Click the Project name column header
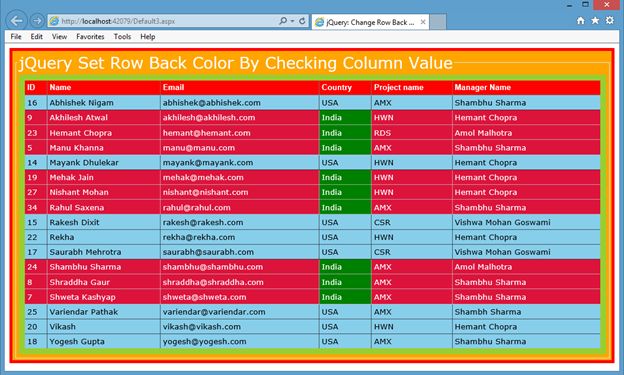The image size is (624, 375). pyautogui.click(x=411, y=88)
